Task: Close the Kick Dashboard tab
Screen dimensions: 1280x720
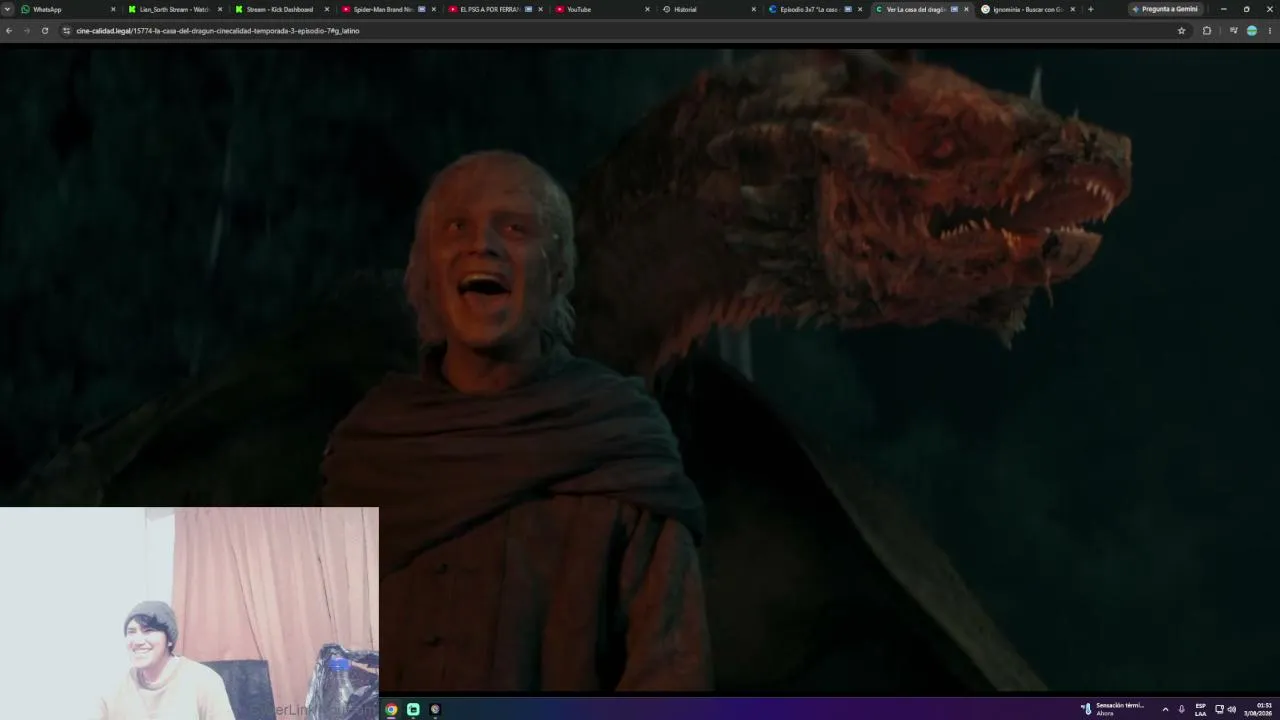Action: 327,9
